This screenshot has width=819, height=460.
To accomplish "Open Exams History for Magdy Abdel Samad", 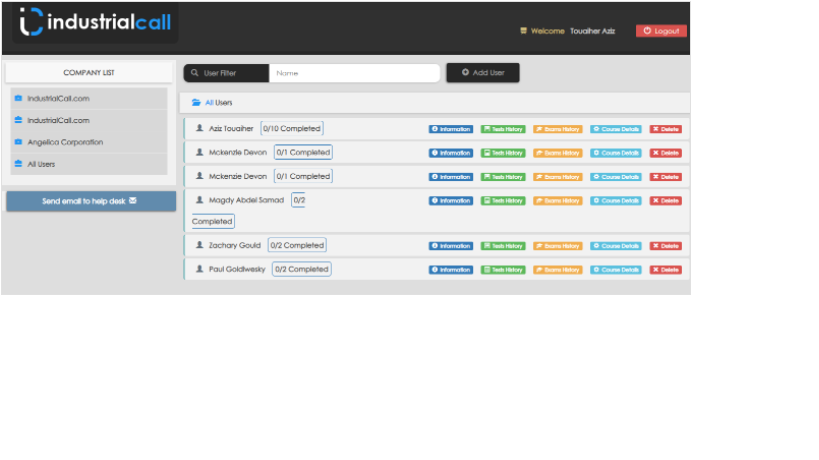I will [557, 200].
